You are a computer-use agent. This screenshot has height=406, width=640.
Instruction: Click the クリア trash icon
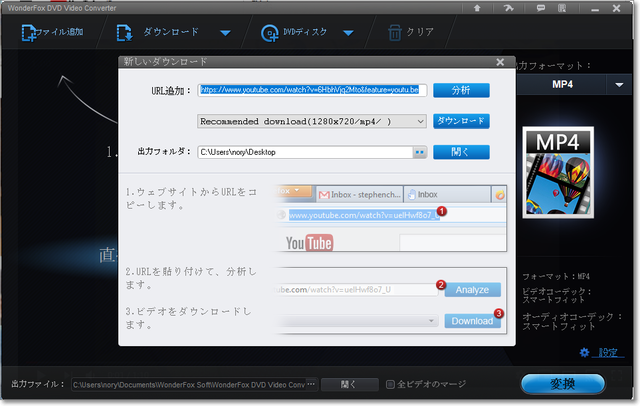[395, 32]
